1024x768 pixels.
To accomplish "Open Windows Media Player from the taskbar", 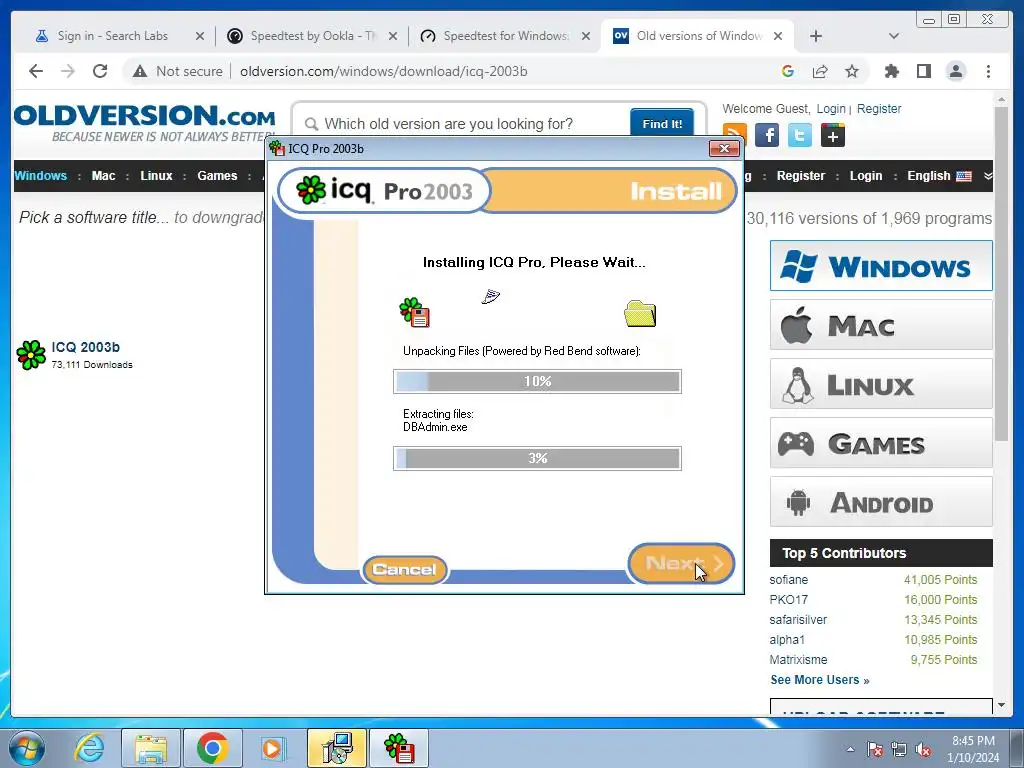I will [273, 748].
